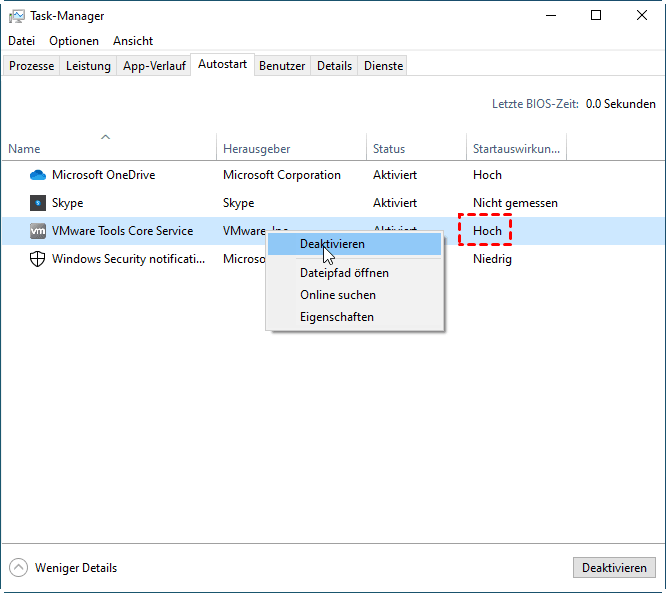Click the sort arrow above Name column
This screenshot has height=593, width=666.
pyautogui.click(x=105, y=137)
